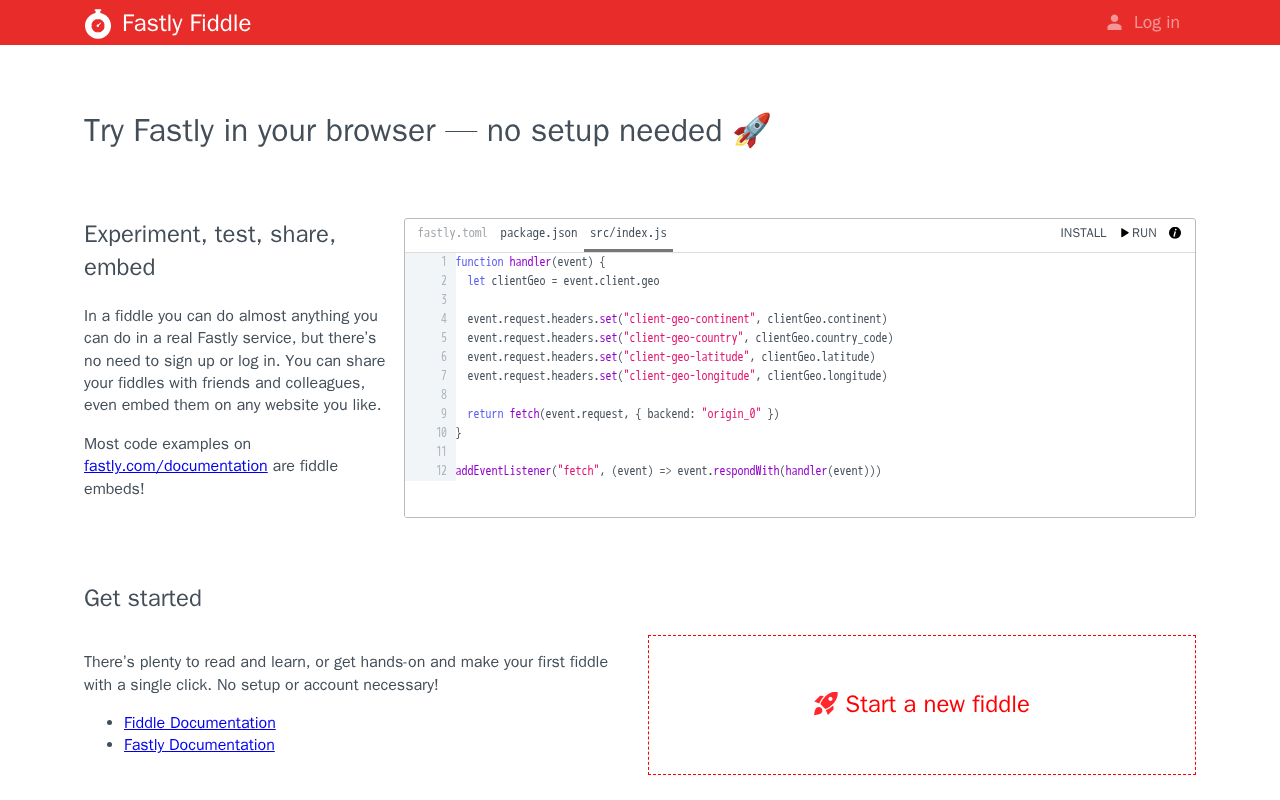Open the fastly.com/documentation link

[176, 466]
